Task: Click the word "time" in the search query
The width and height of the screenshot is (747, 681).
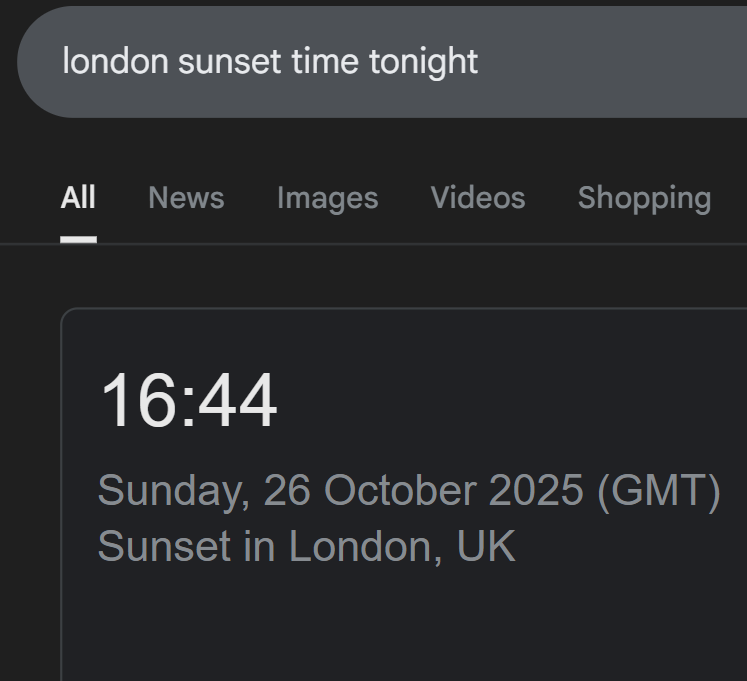Action: (x=325, y=62)
